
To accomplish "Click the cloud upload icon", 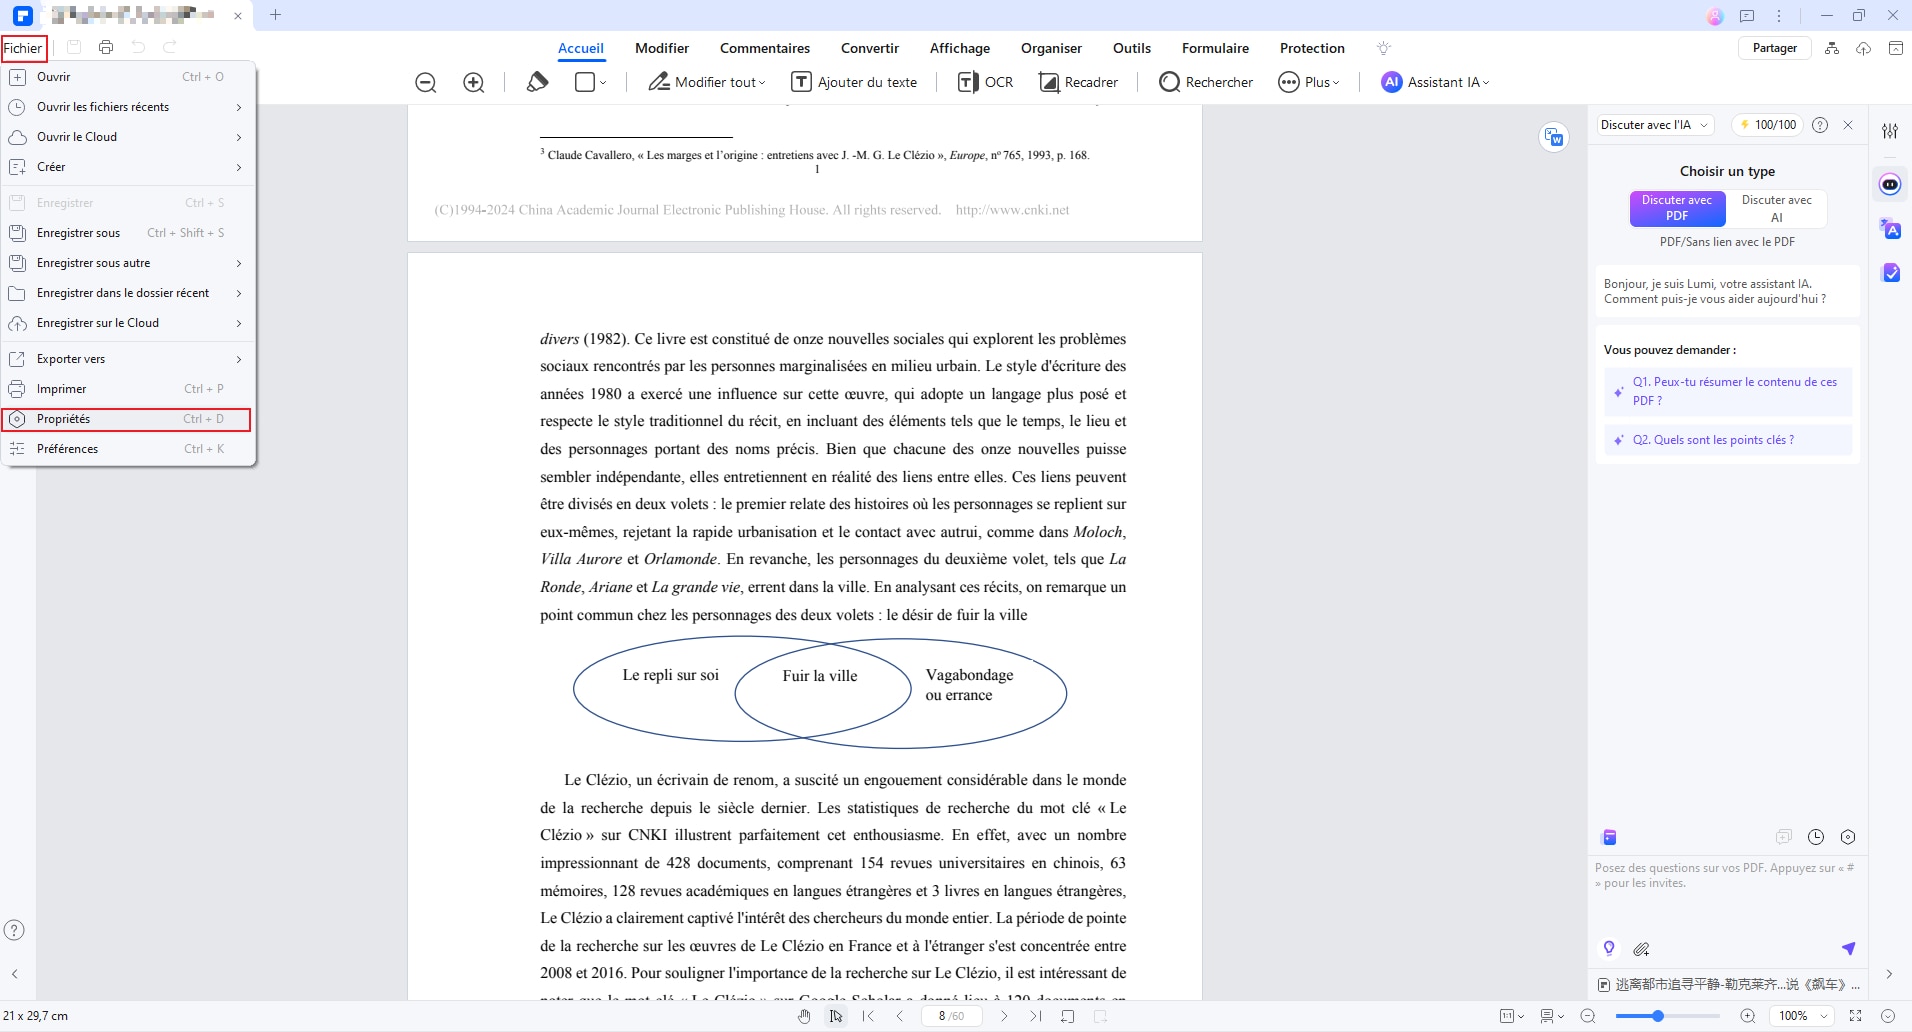I will tap(1864, 48).
